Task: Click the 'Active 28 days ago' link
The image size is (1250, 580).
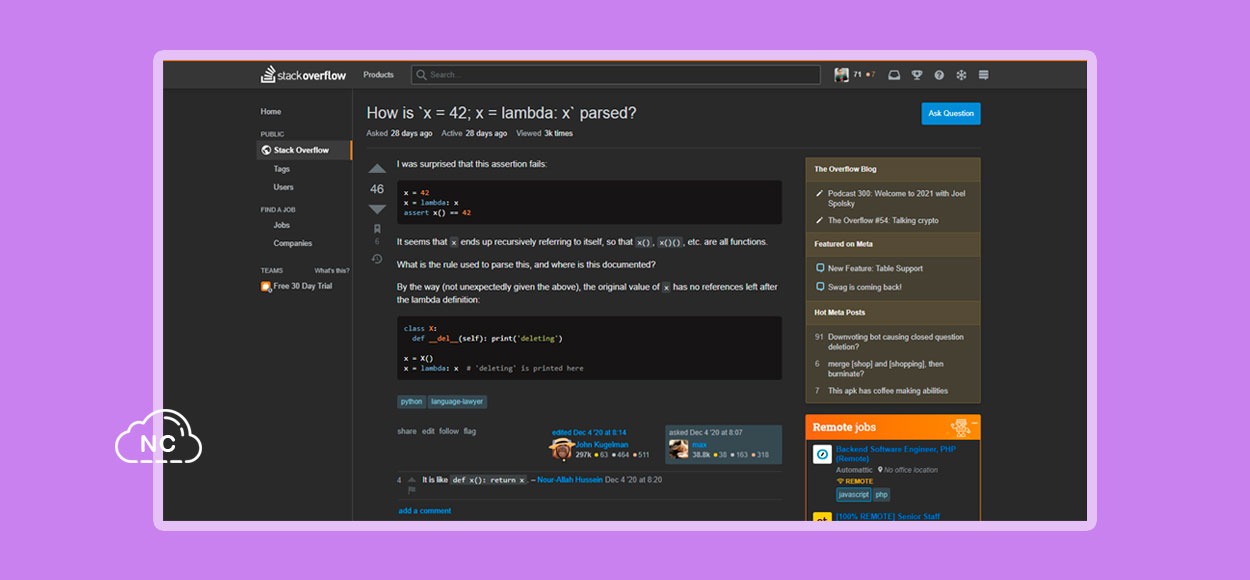Action: coord(474,133)
